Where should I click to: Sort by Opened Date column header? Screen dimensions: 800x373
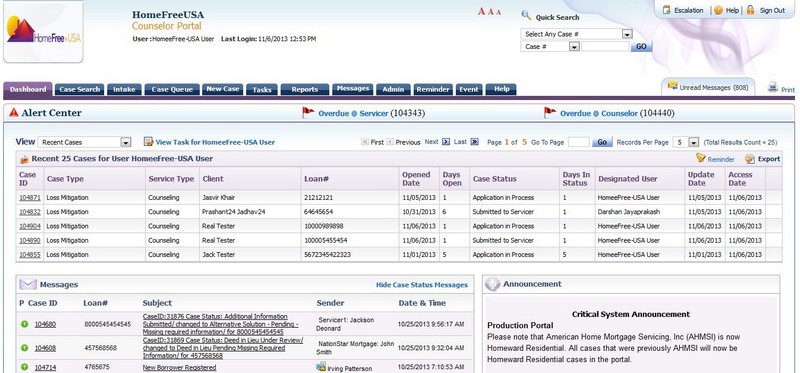click(x=416, y=179)
